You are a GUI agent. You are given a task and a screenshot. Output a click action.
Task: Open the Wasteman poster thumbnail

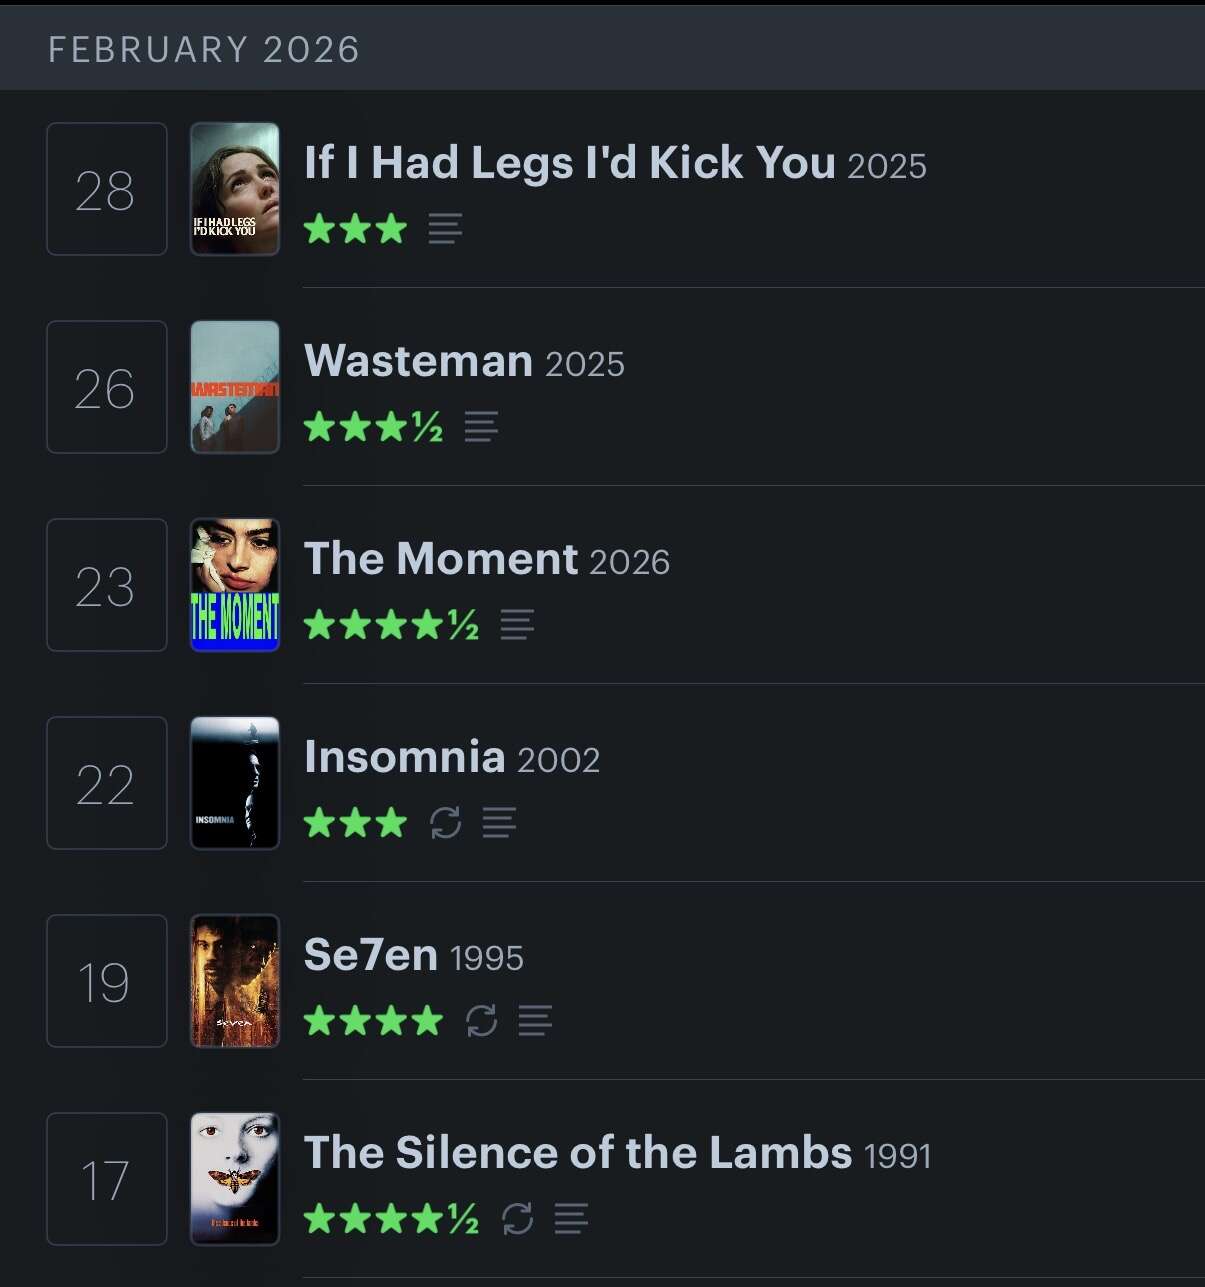[235, 387]
